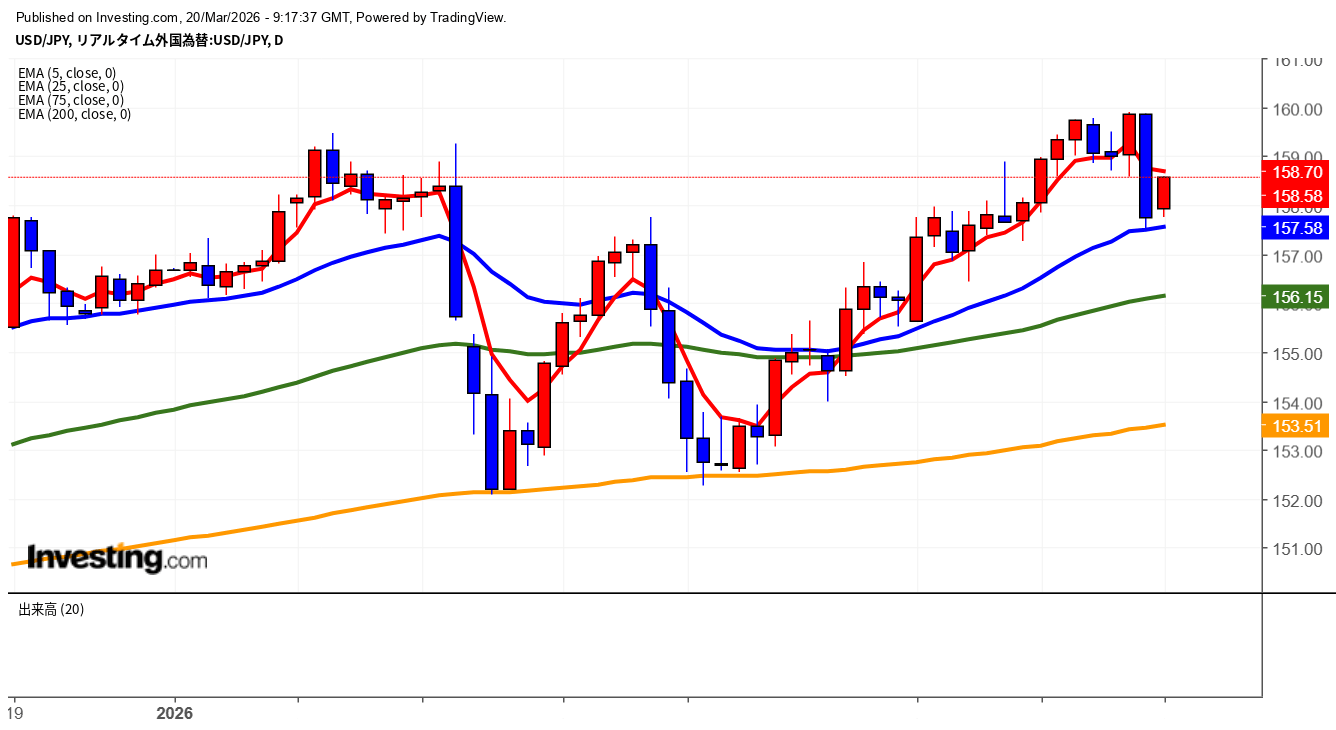1336x730 pixels.
Task: Click the last red candlestick on the right
Action: click(x=1164, y=192)
